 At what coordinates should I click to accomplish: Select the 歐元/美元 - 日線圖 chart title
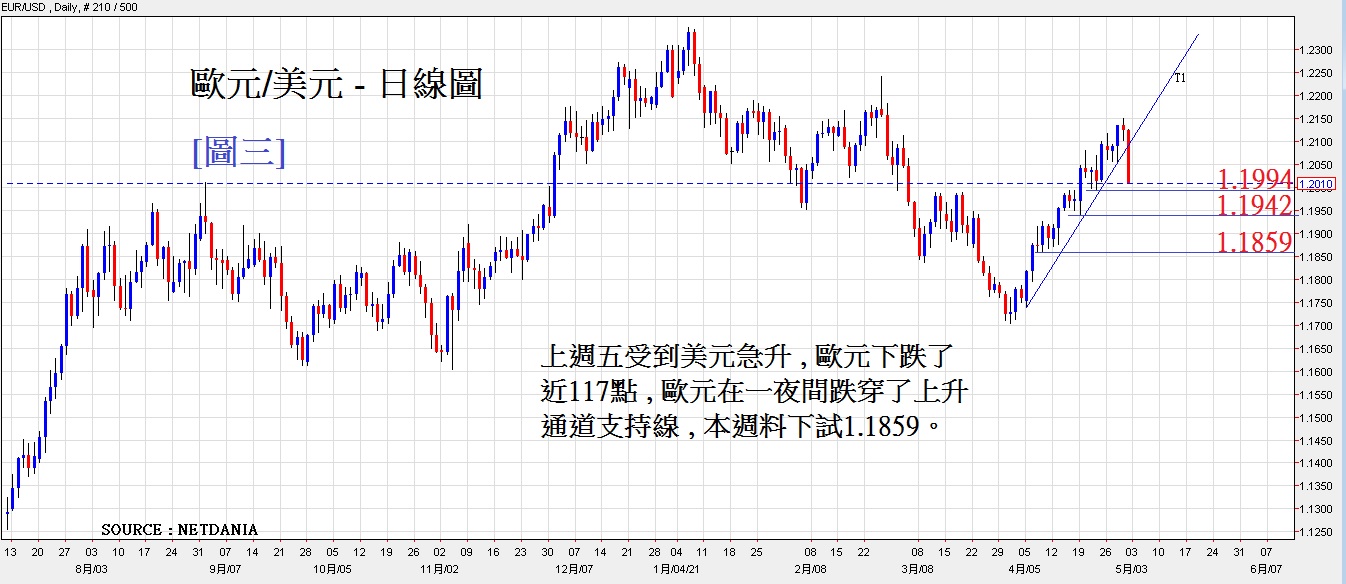[336, 84]
